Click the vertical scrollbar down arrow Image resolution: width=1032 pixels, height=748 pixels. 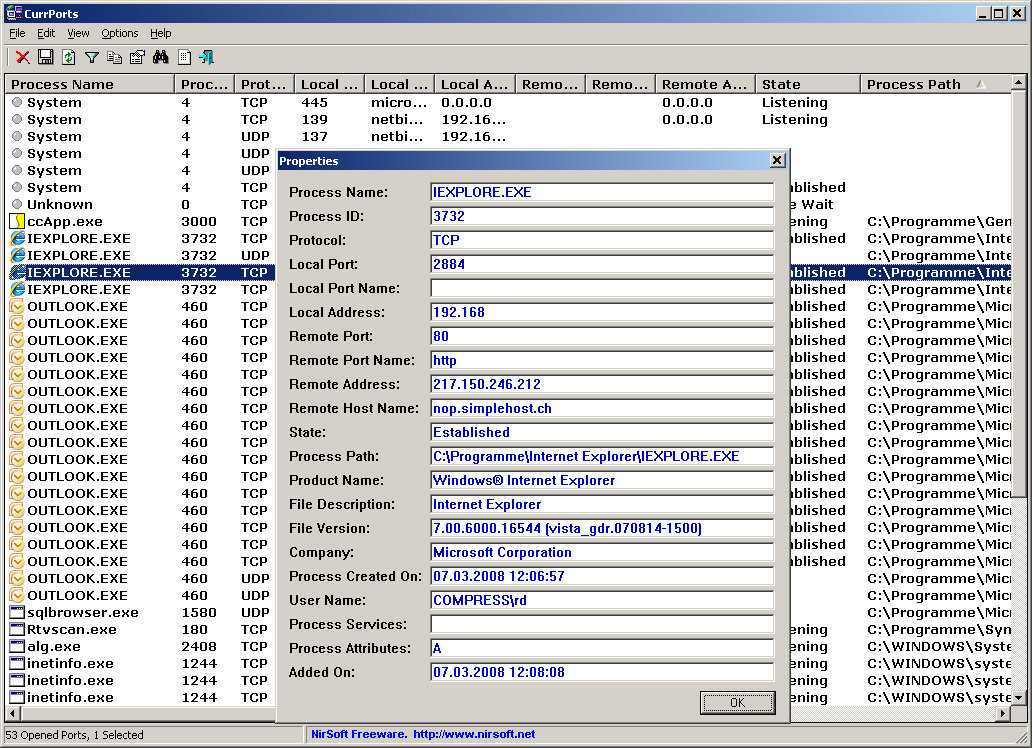coord(1018,697)
